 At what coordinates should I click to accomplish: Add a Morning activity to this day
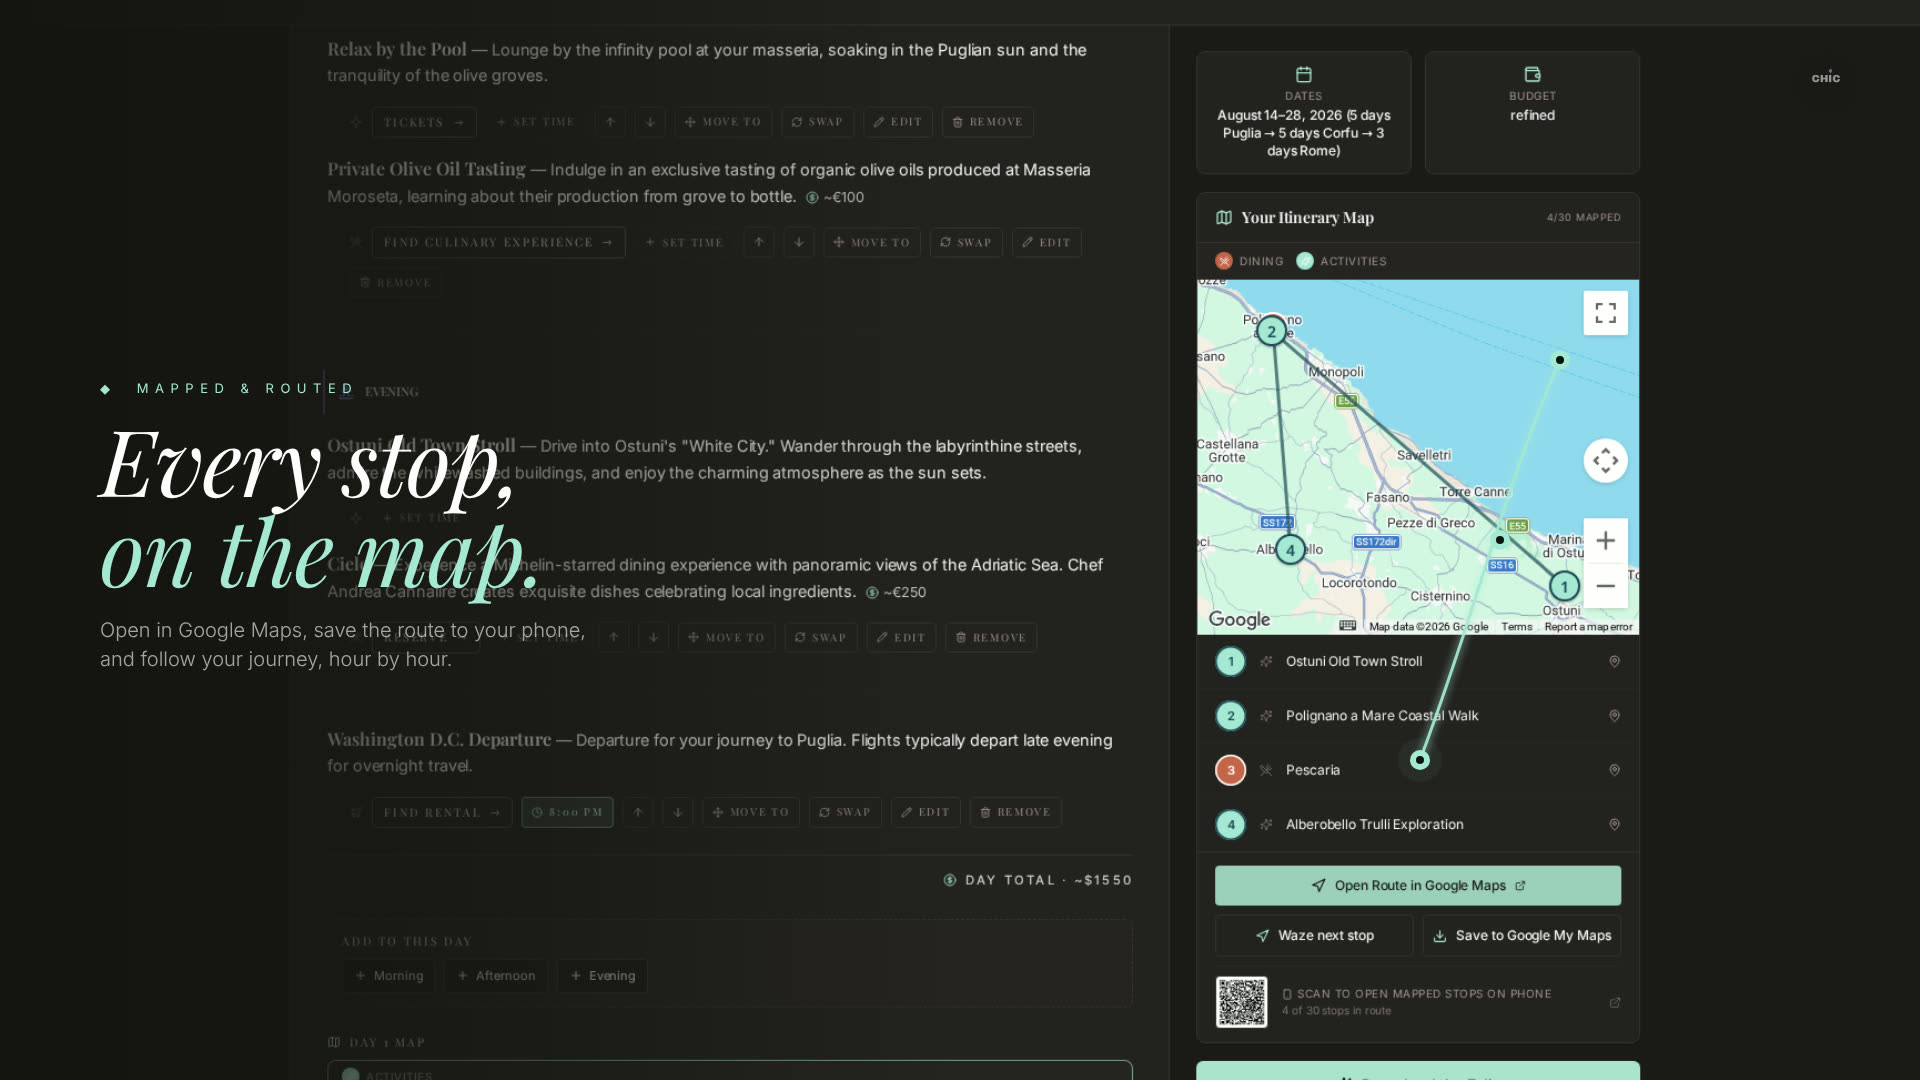coord(390,976)
